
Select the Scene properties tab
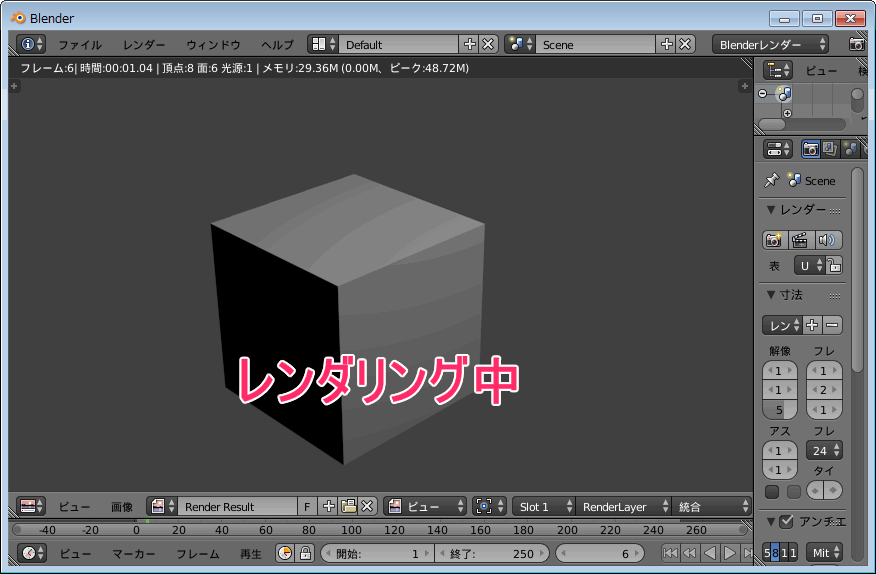click(x=850, y=149)
